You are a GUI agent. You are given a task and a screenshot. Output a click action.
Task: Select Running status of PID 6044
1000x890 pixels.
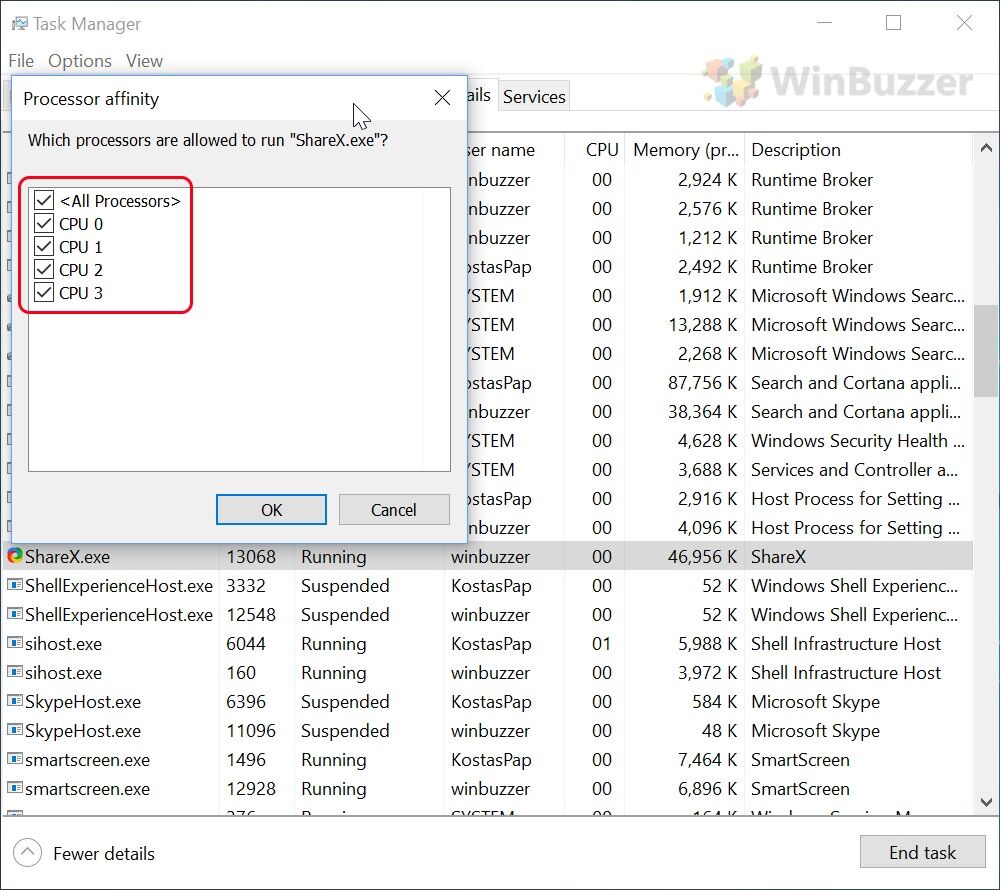(x=334, y=644)
